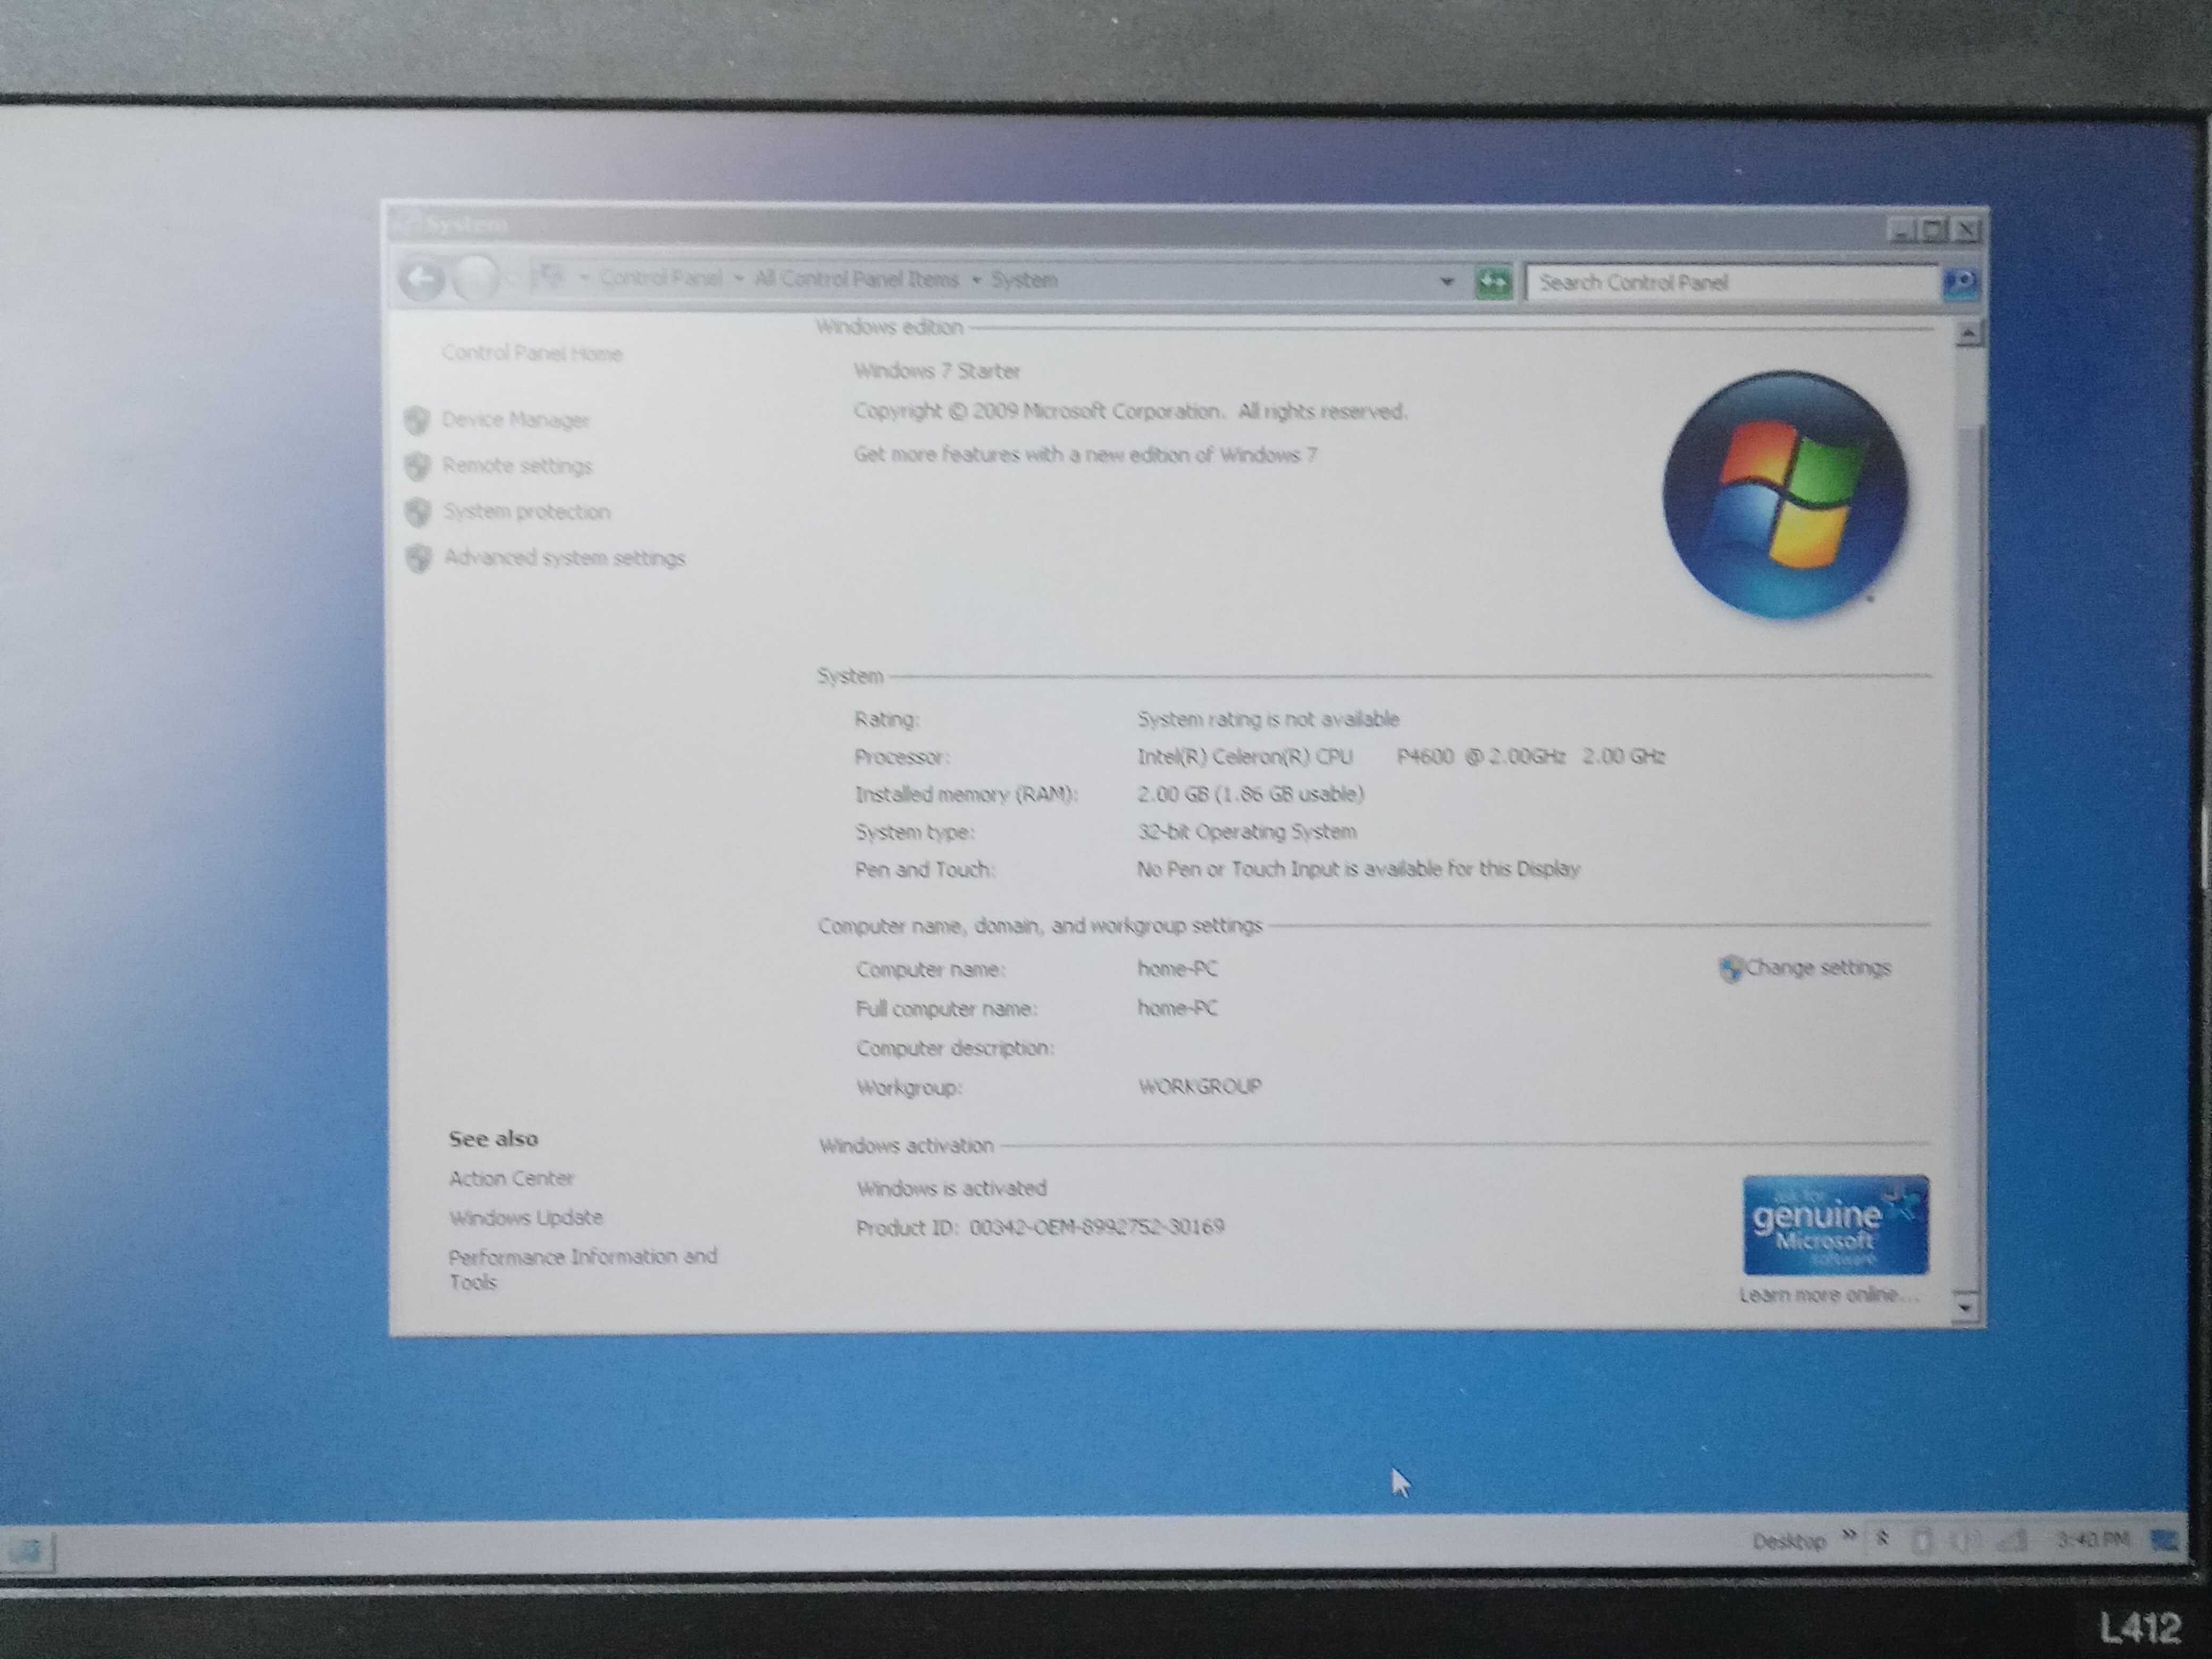Open Remote settings
This screenshot has height=1659, width=2212.
click(517, 466)
